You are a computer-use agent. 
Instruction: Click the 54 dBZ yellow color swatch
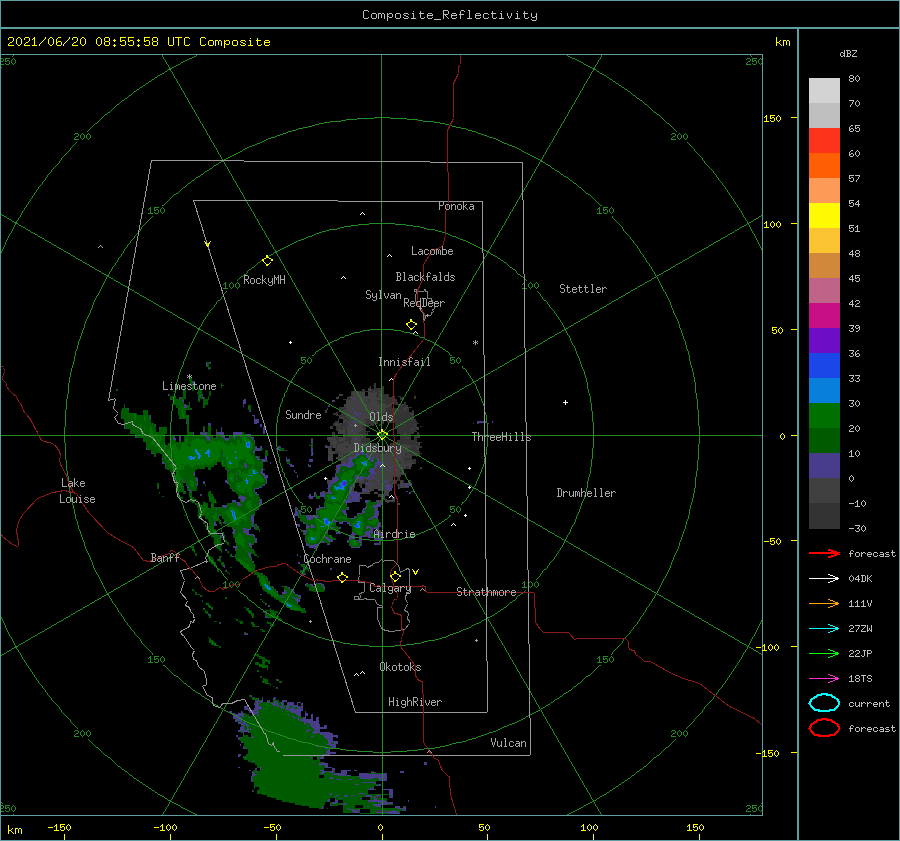(824, 215)
